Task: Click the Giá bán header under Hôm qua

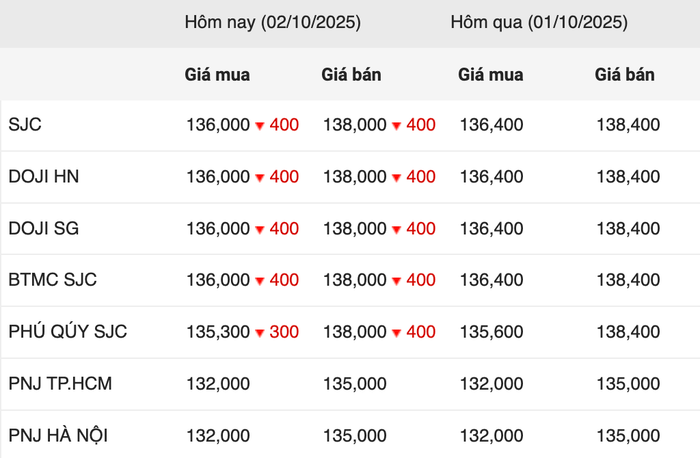Action: tap(625, 74)
